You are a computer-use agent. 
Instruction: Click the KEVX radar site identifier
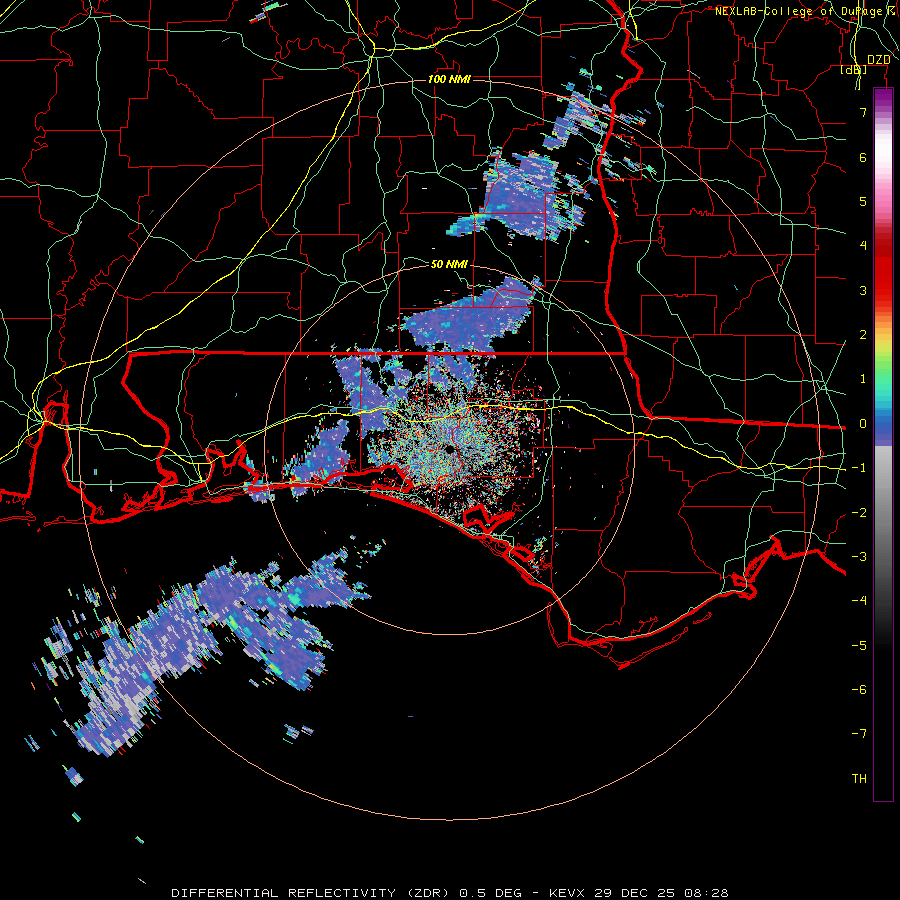coord(568,893)
